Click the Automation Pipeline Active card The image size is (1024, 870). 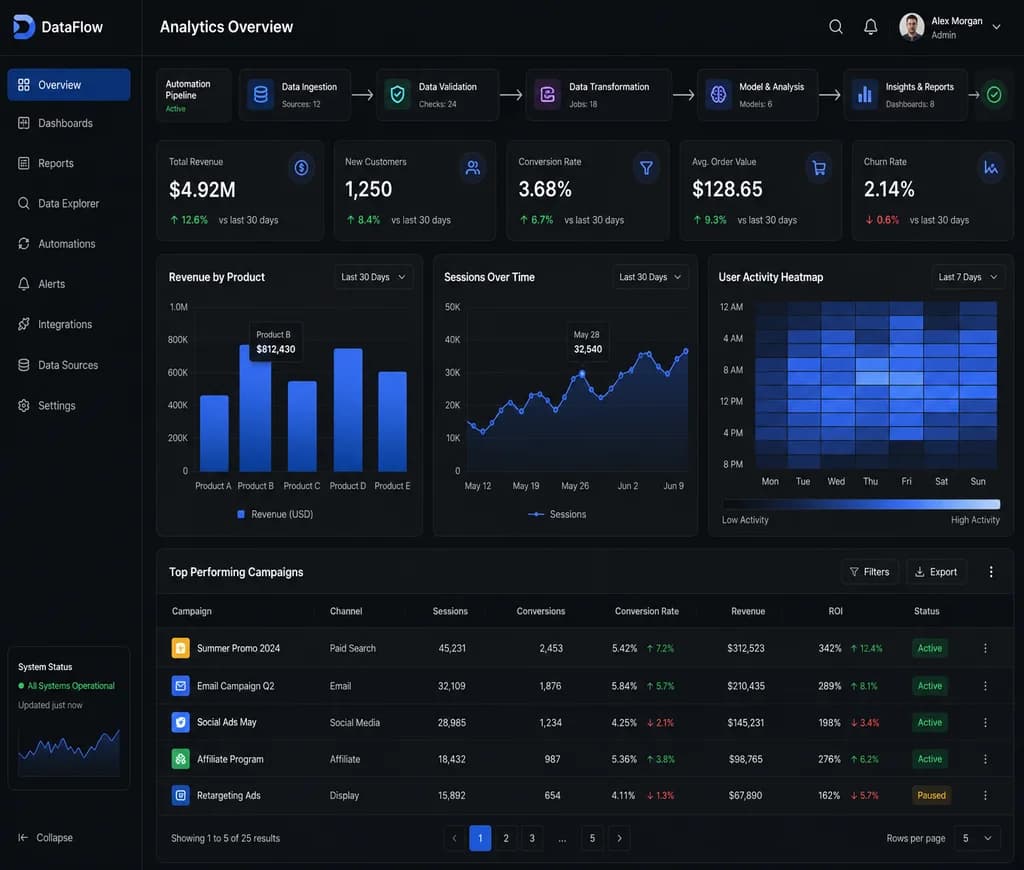194,95
